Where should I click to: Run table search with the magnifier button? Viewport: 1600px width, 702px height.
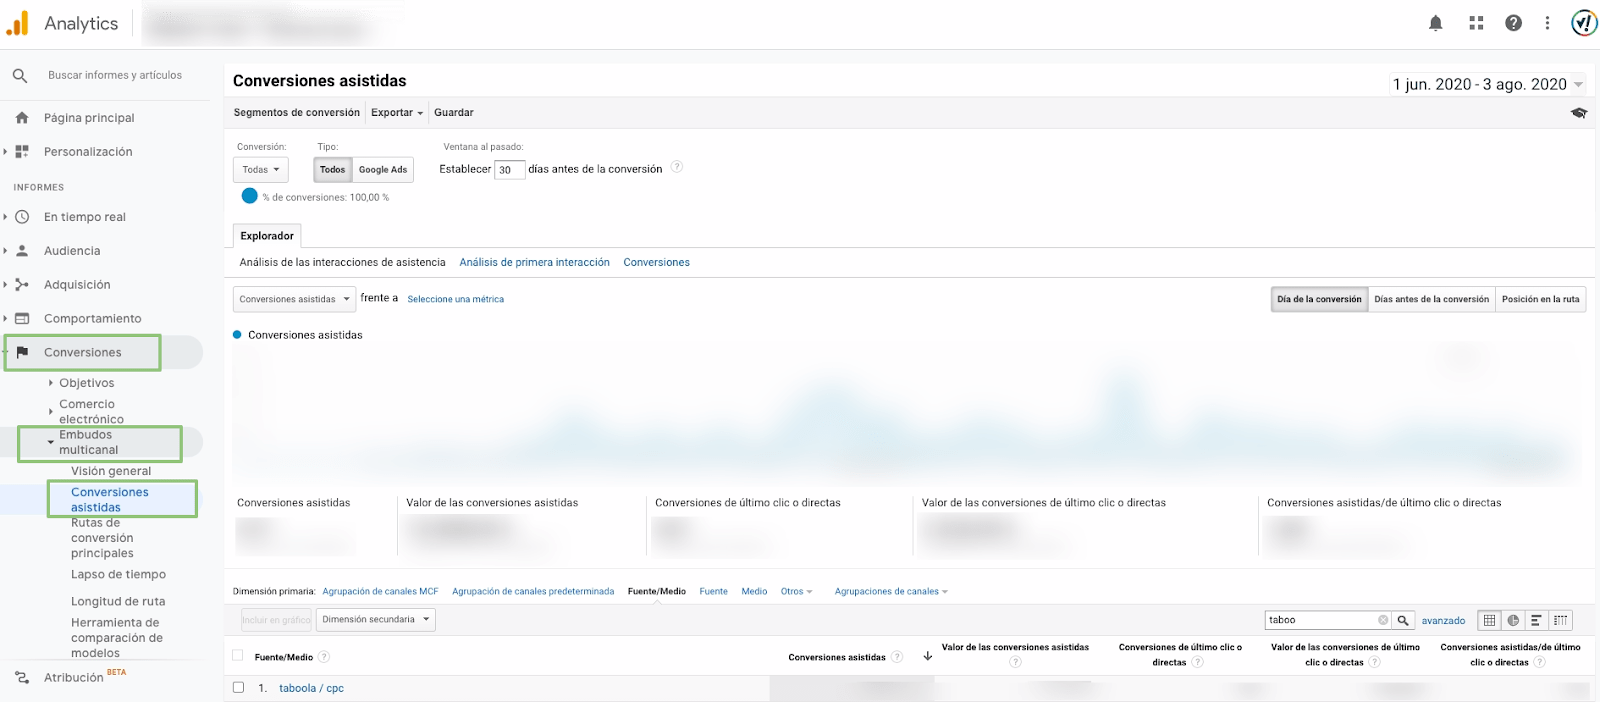tap(1403, 620)
